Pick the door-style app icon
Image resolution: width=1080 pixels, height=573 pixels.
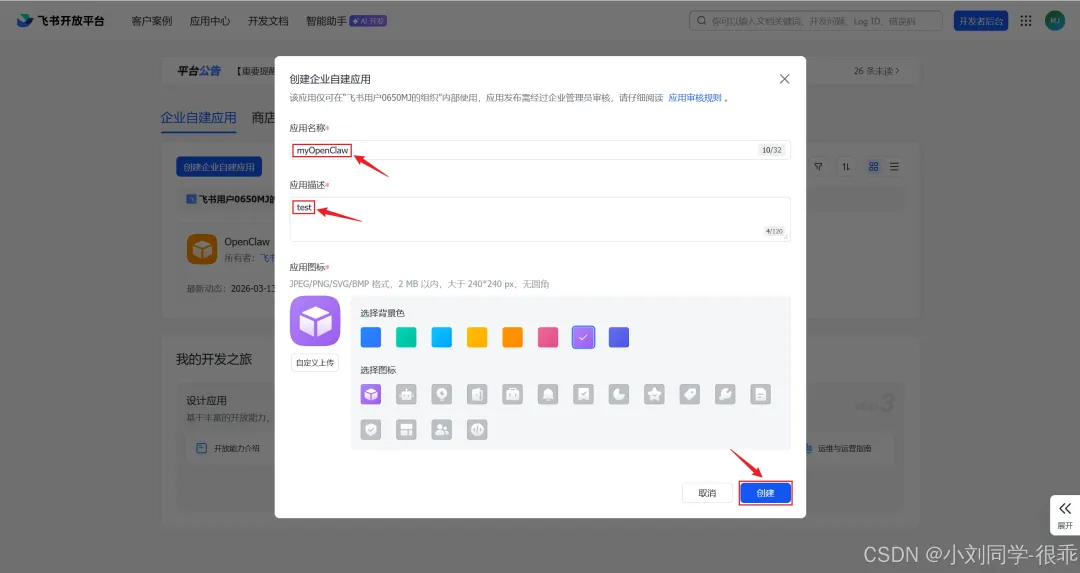477,395
